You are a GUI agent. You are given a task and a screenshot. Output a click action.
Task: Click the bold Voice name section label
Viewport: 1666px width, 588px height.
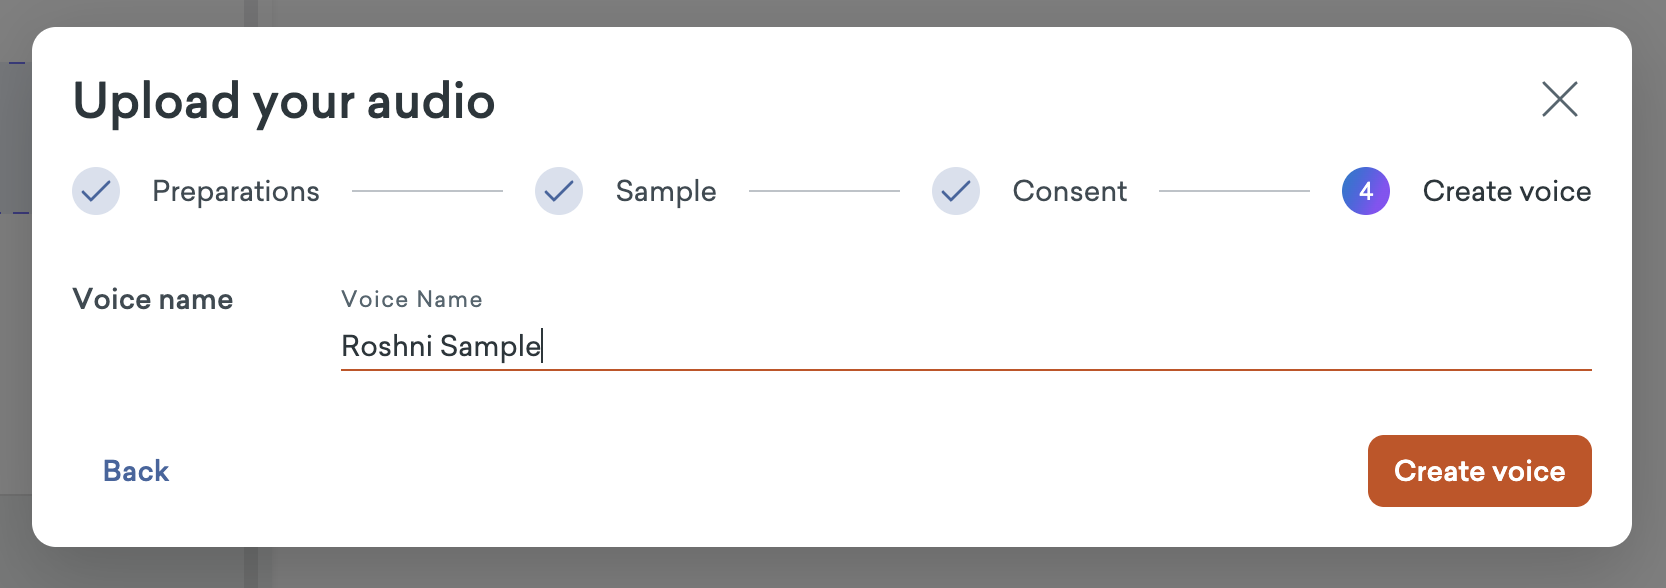click(x=153, y=299)
